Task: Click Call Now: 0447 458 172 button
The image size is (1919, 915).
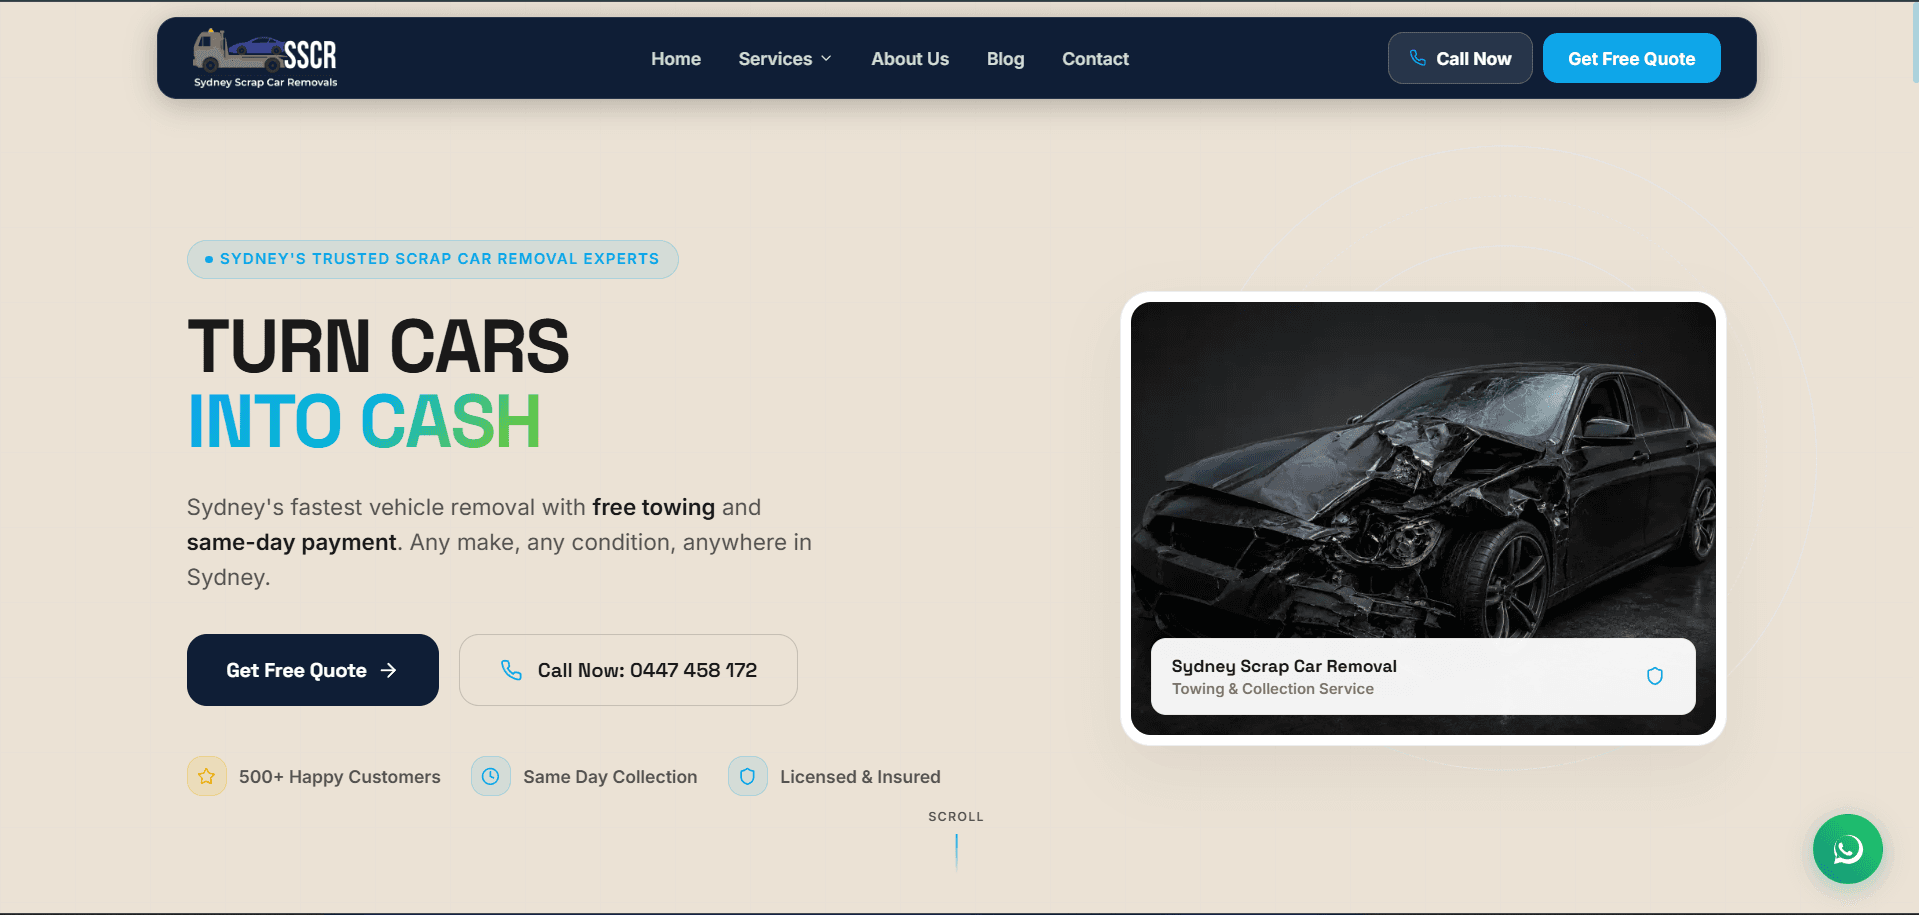Action: pyautogui.click(x=628, y=670)
